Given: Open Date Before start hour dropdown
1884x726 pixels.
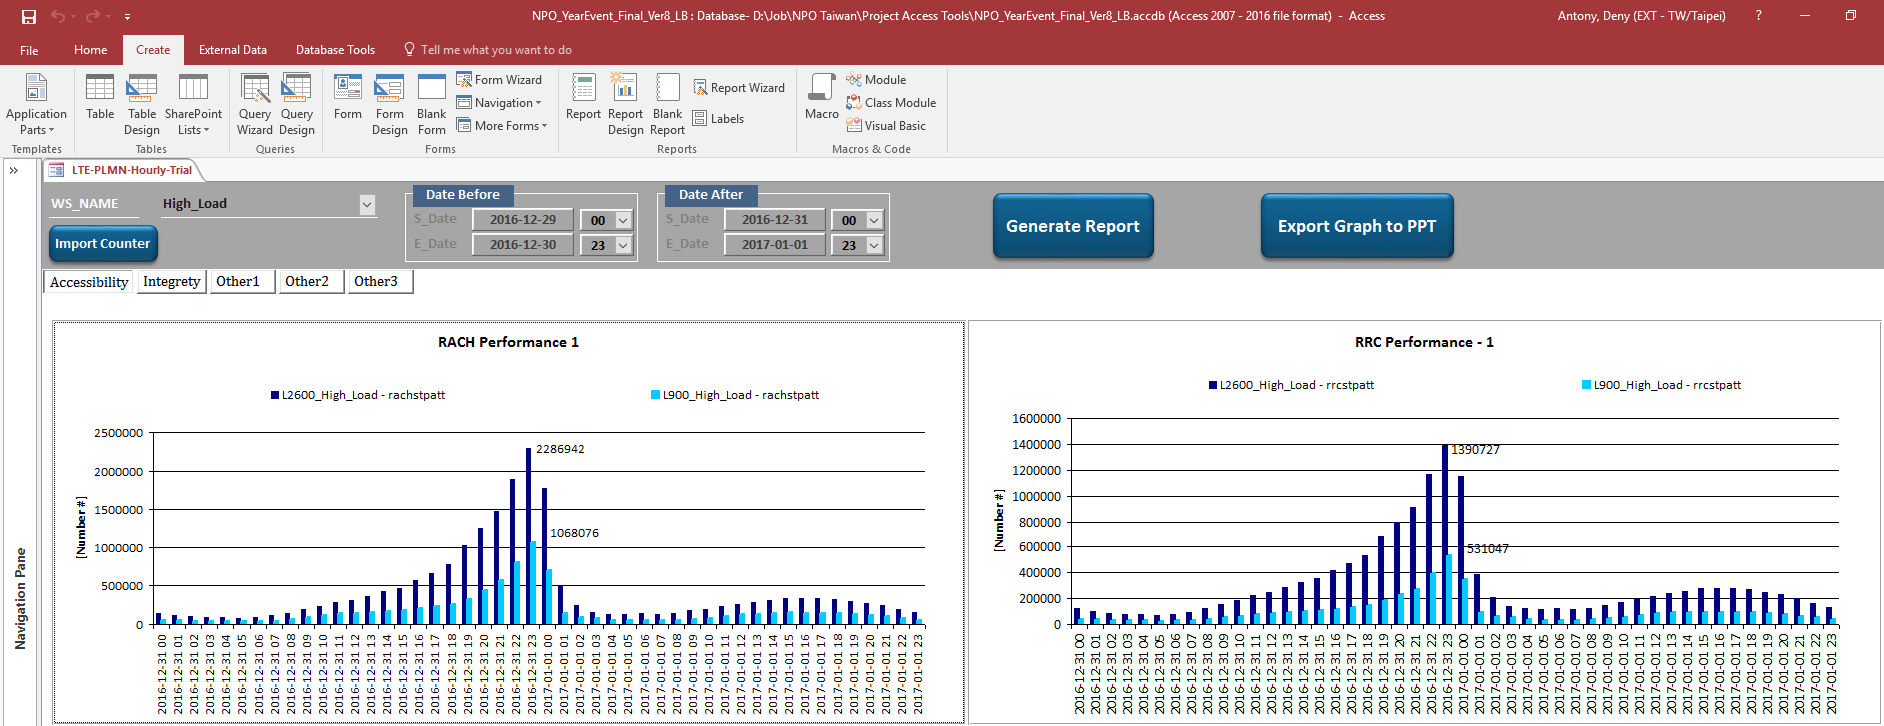Looking at the screenshot, I should [x=623, y=220].
